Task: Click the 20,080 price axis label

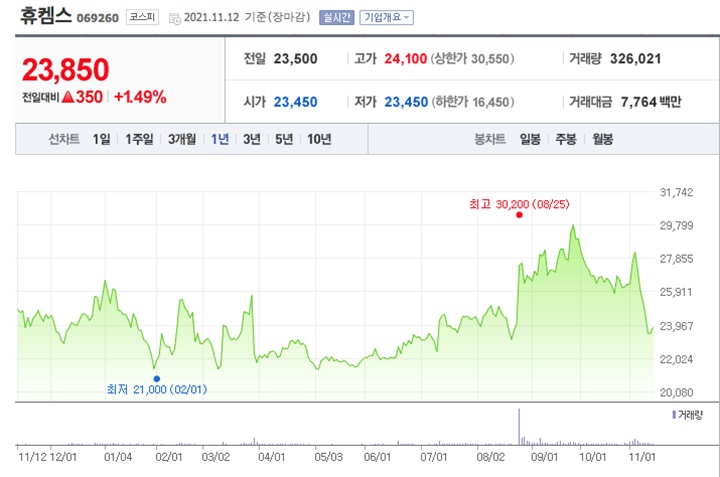Action: click(676, 393)
